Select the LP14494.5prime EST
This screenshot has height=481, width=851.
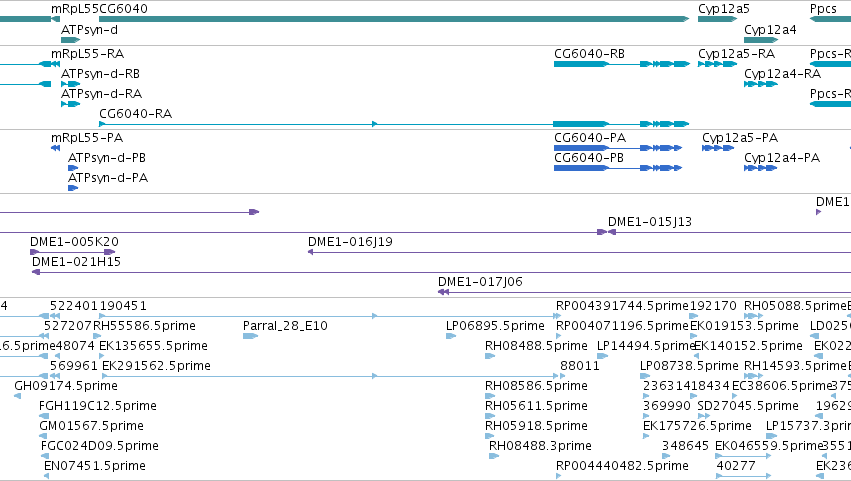(x=601, y=356)
